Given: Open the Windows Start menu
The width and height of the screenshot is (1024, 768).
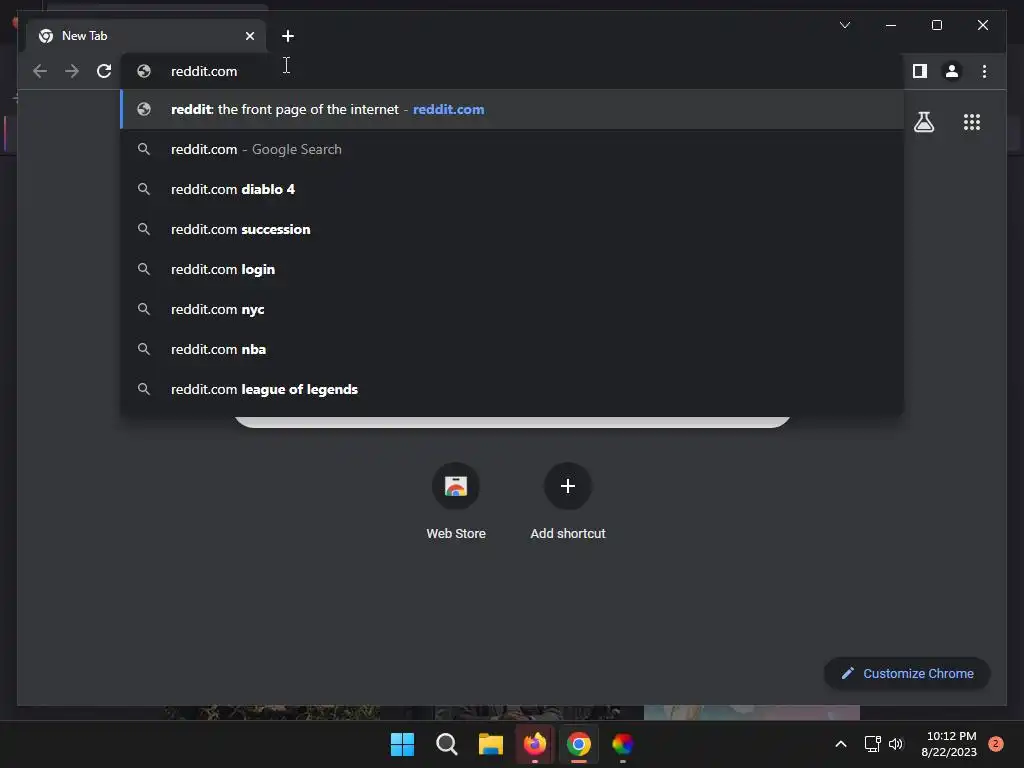Looking at the screenshot, I should [402, 744].
